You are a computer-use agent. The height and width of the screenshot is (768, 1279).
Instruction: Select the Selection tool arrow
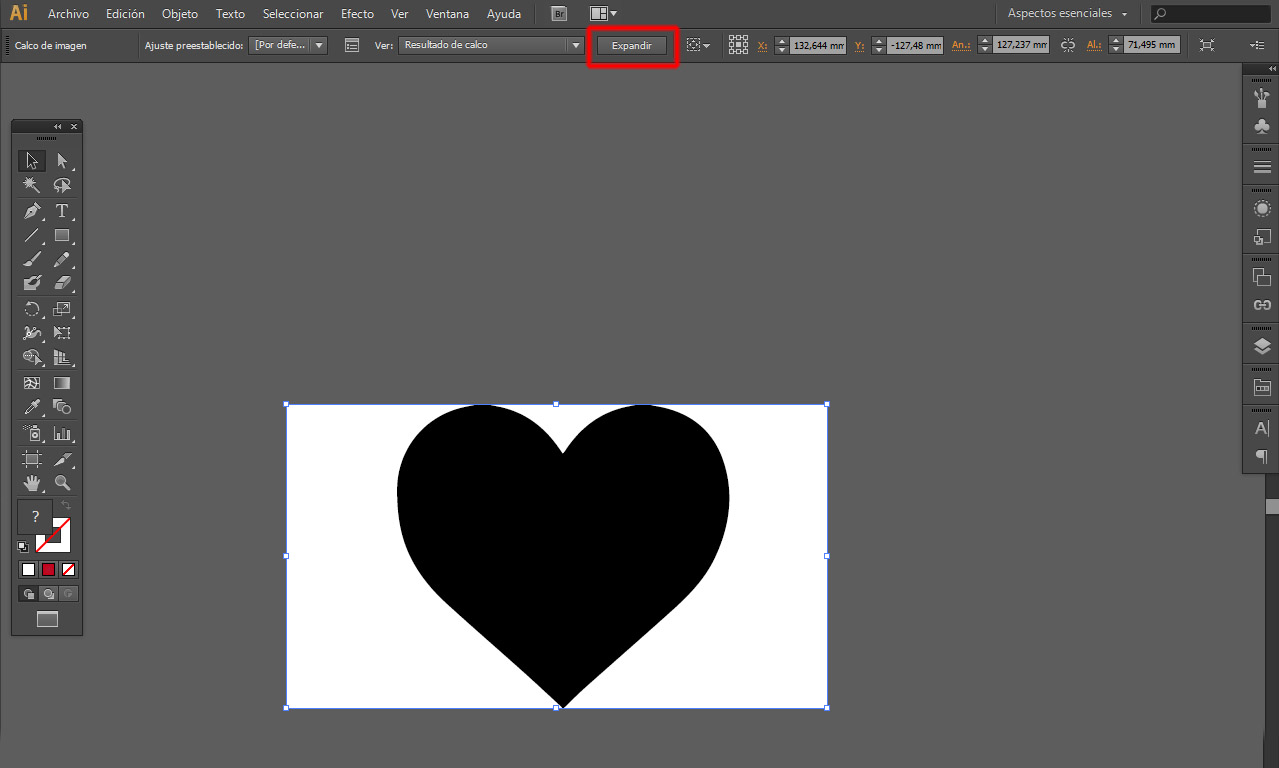click(x=31, y=160)
